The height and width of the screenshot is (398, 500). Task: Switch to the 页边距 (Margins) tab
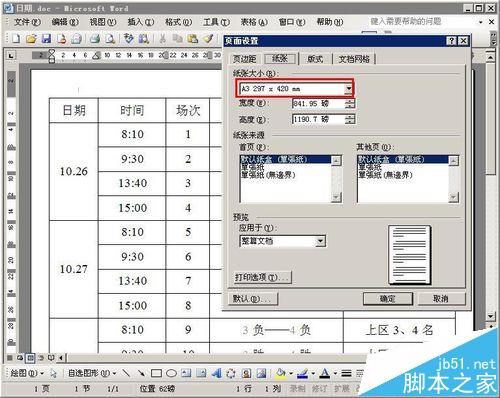(x=244, y=59)
